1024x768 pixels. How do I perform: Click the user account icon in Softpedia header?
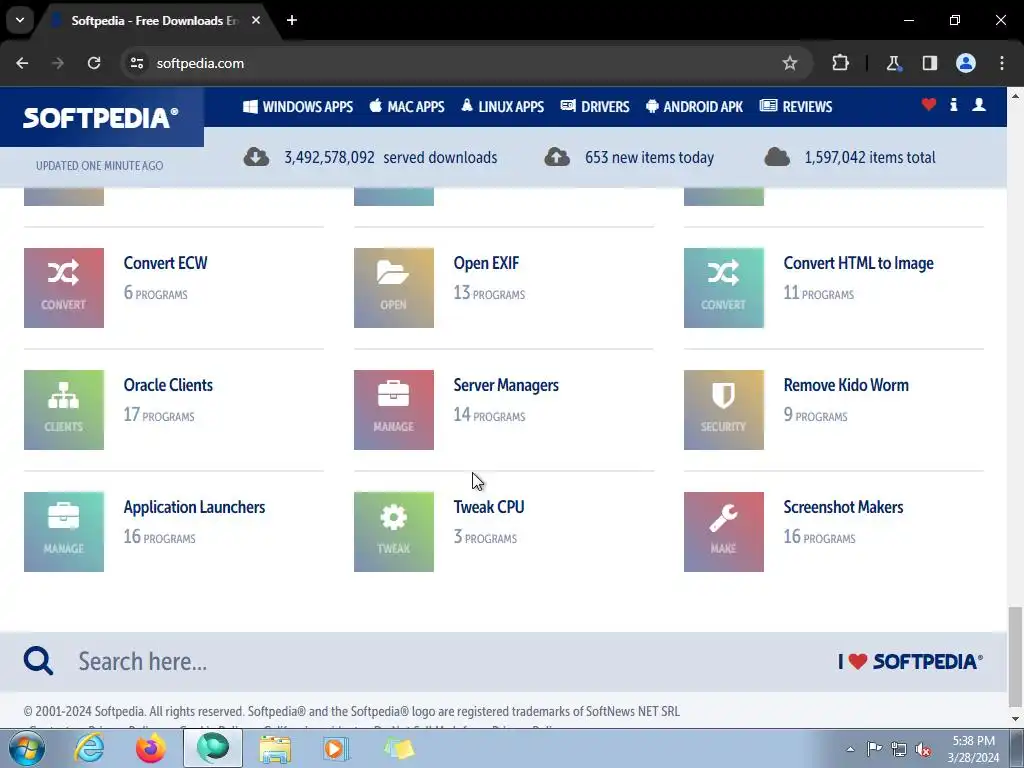pos(979,104)
